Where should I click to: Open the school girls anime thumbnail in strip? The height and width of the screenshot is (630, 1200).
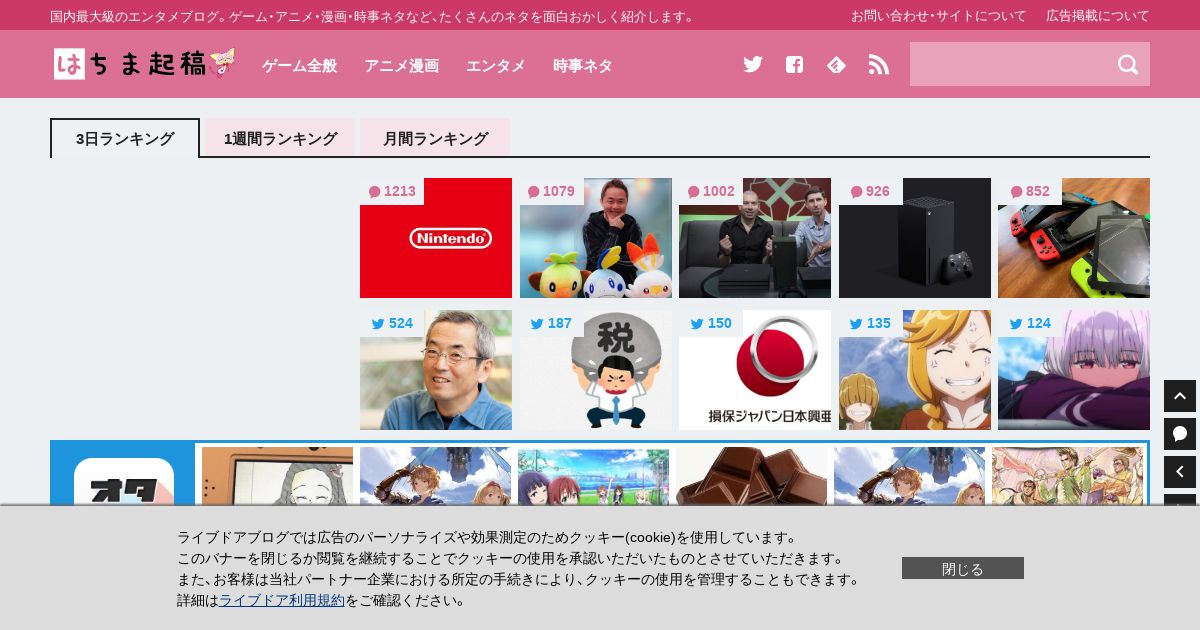tap(593, 476)
